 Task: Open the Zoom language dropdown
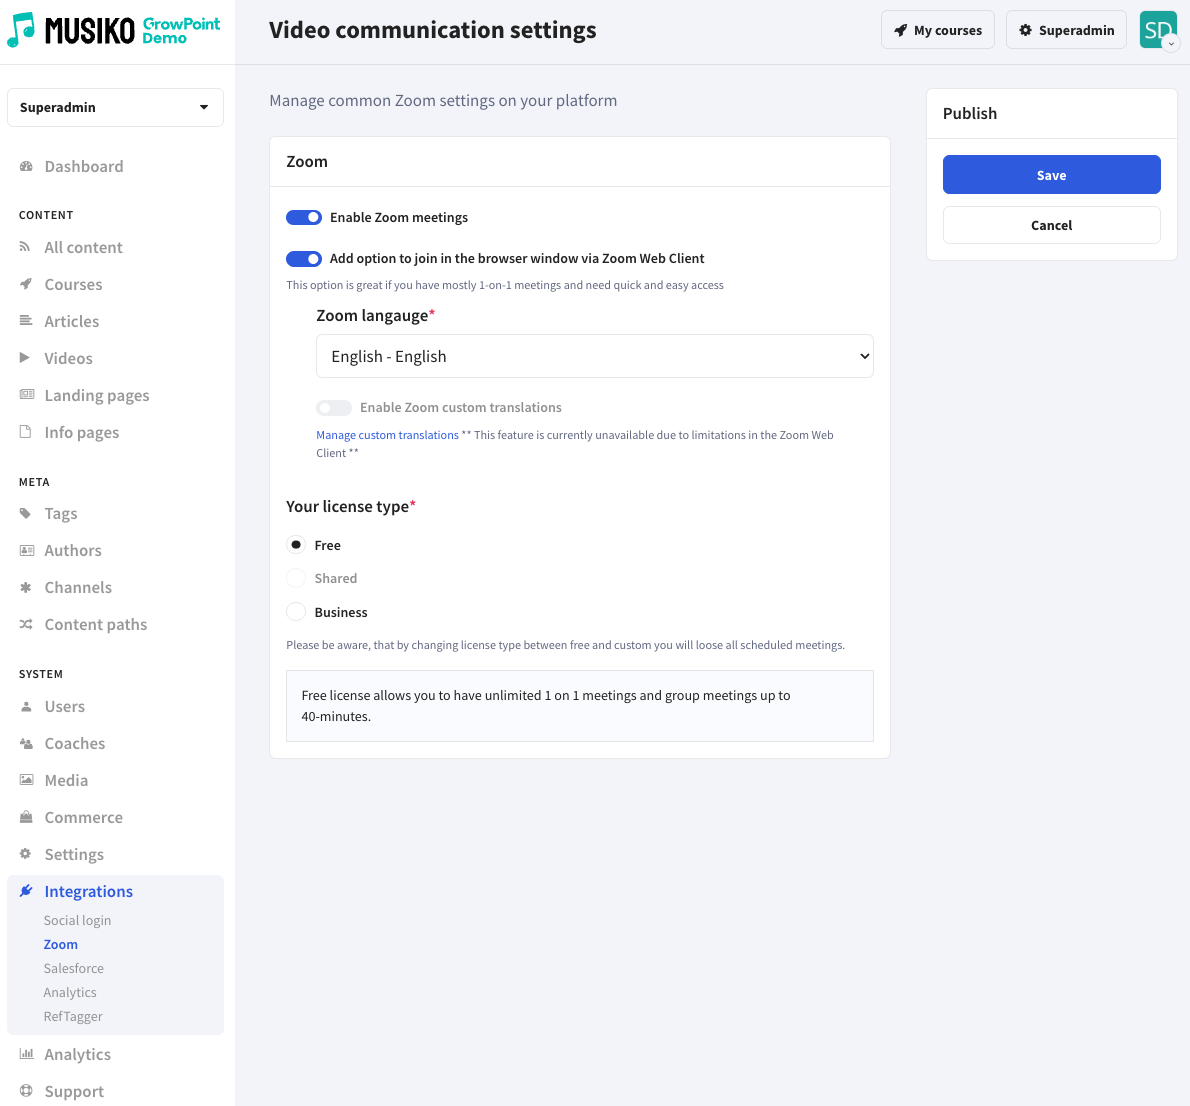[594, 357]
